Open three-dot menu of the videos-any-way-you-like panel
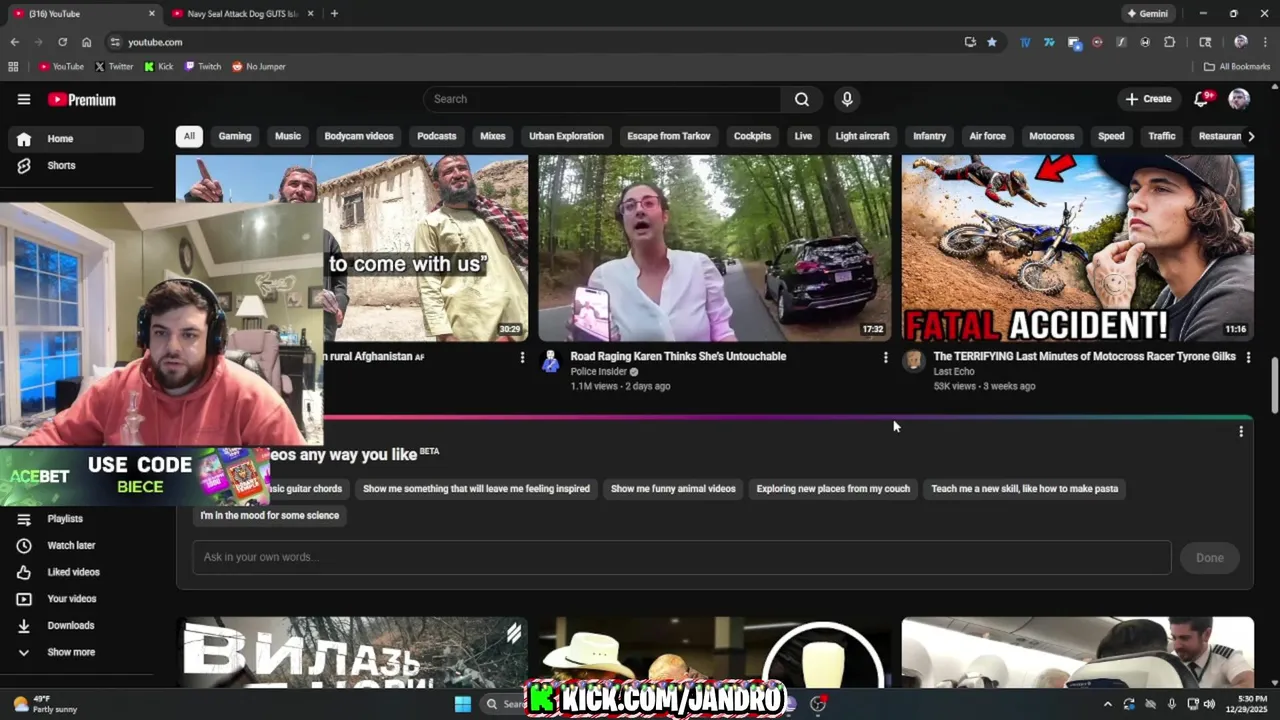The image size is (1280, 720). coord(1241,432)
